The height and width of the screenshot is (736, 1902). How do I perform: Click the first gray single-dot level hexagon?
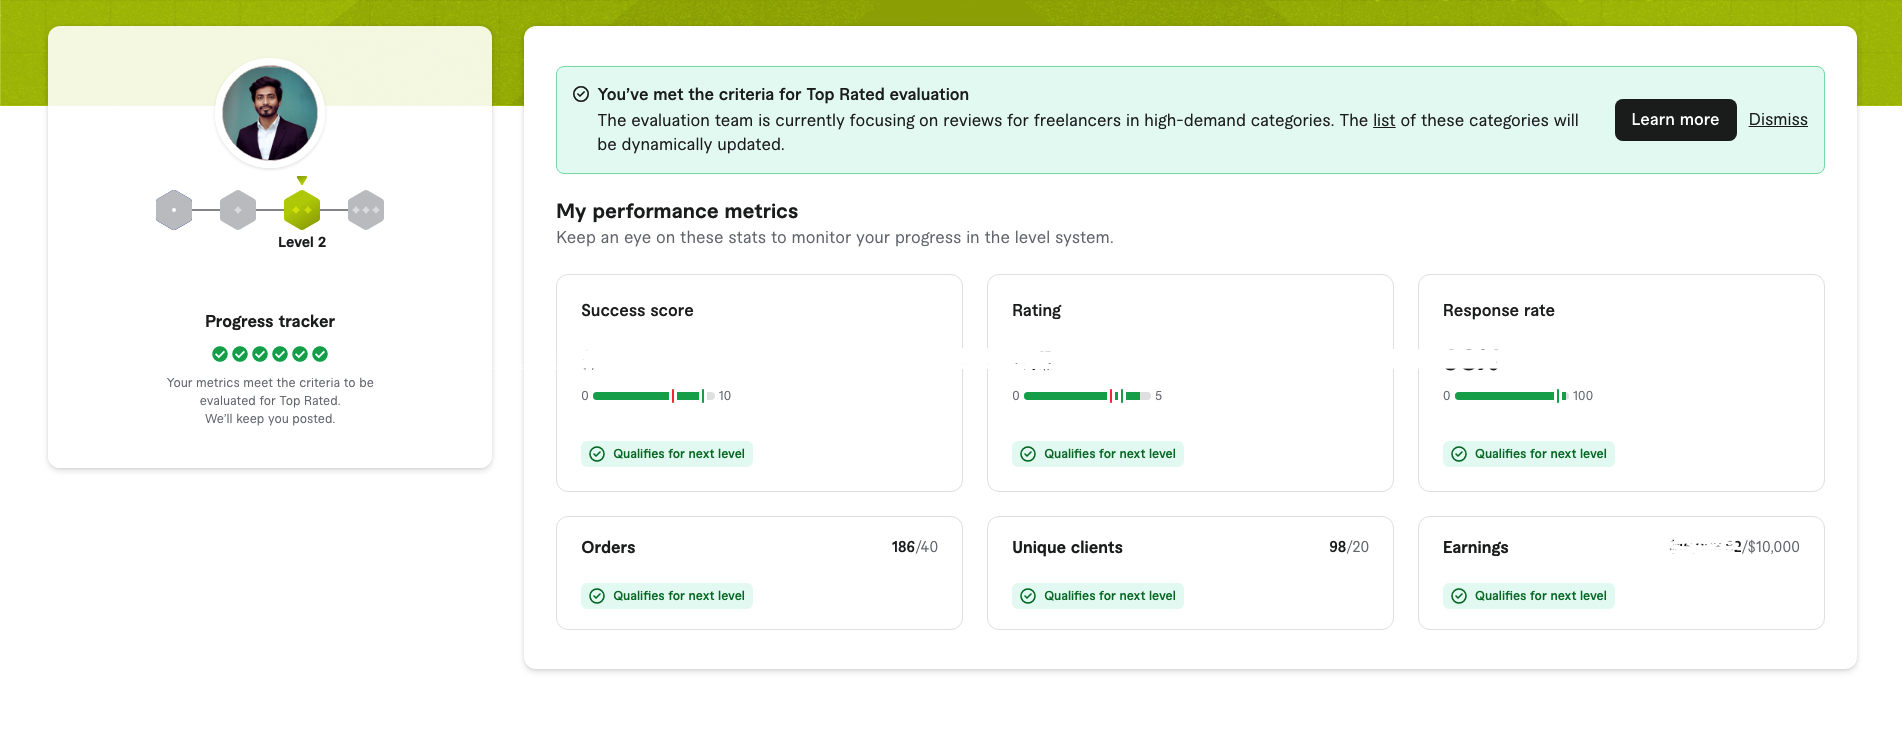[174, 210]
